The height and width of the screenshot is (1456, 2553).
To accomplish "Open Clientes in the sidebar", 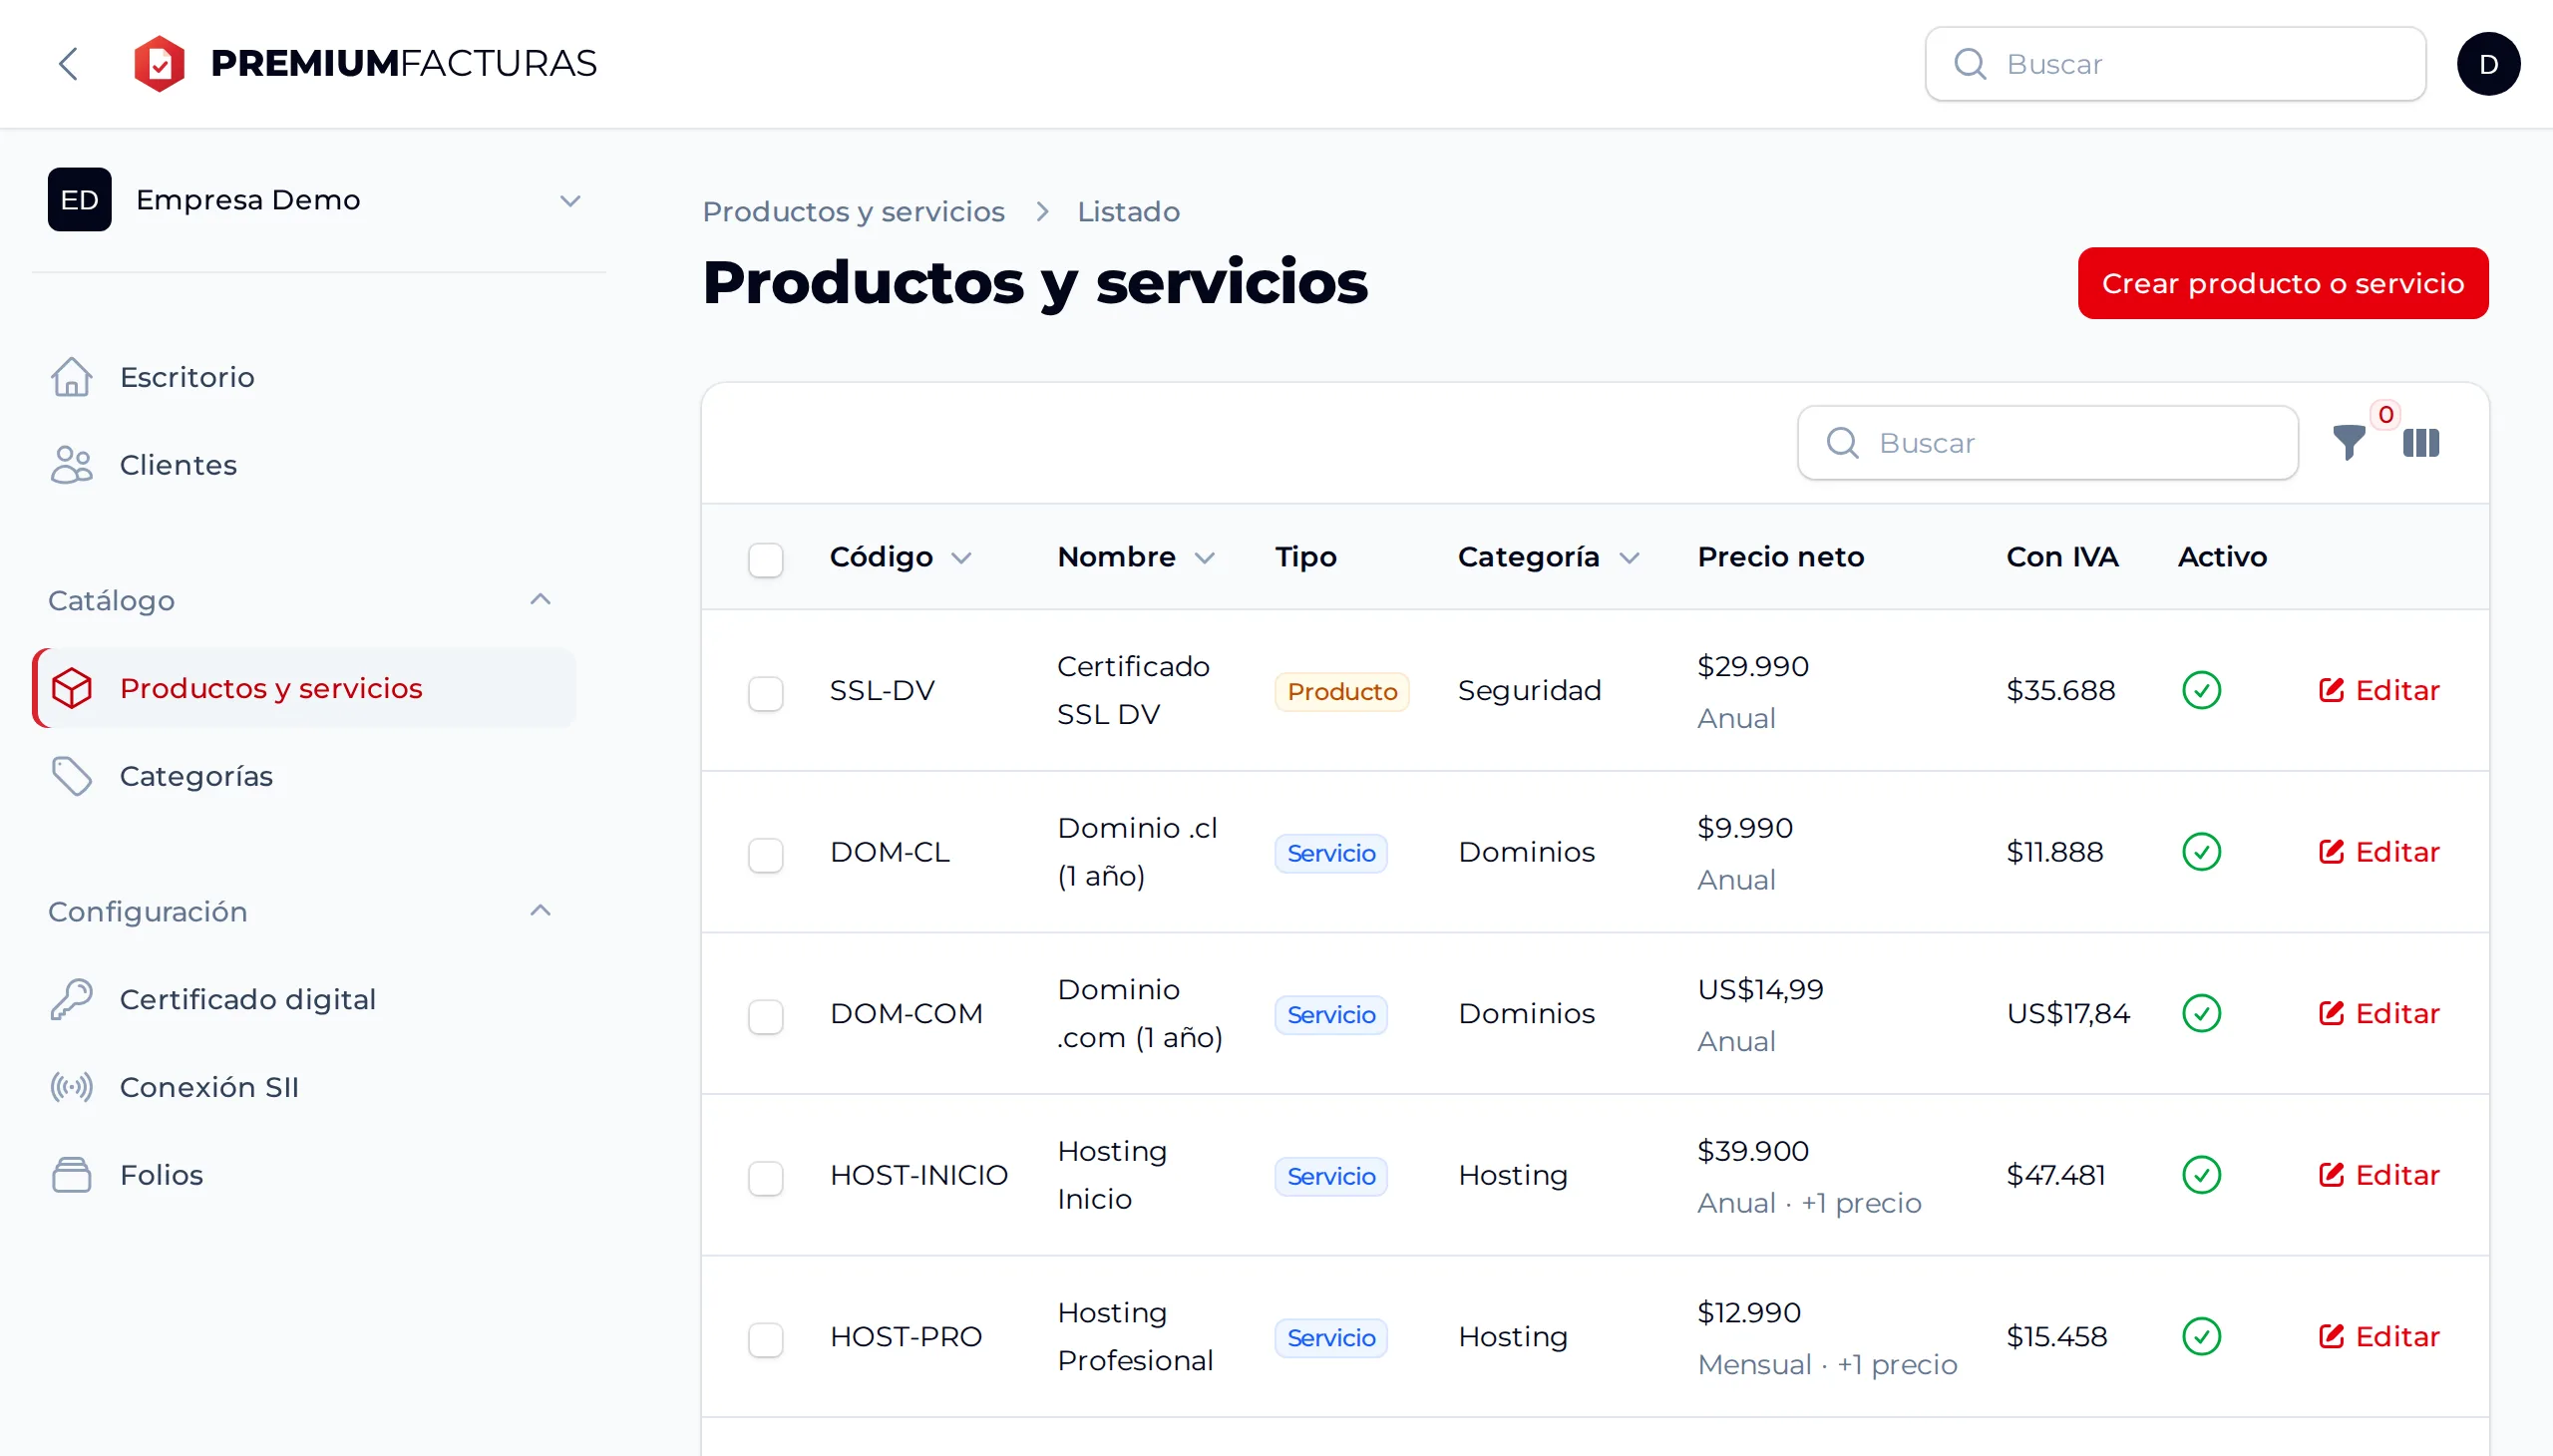I will click(x=304, y=465).
